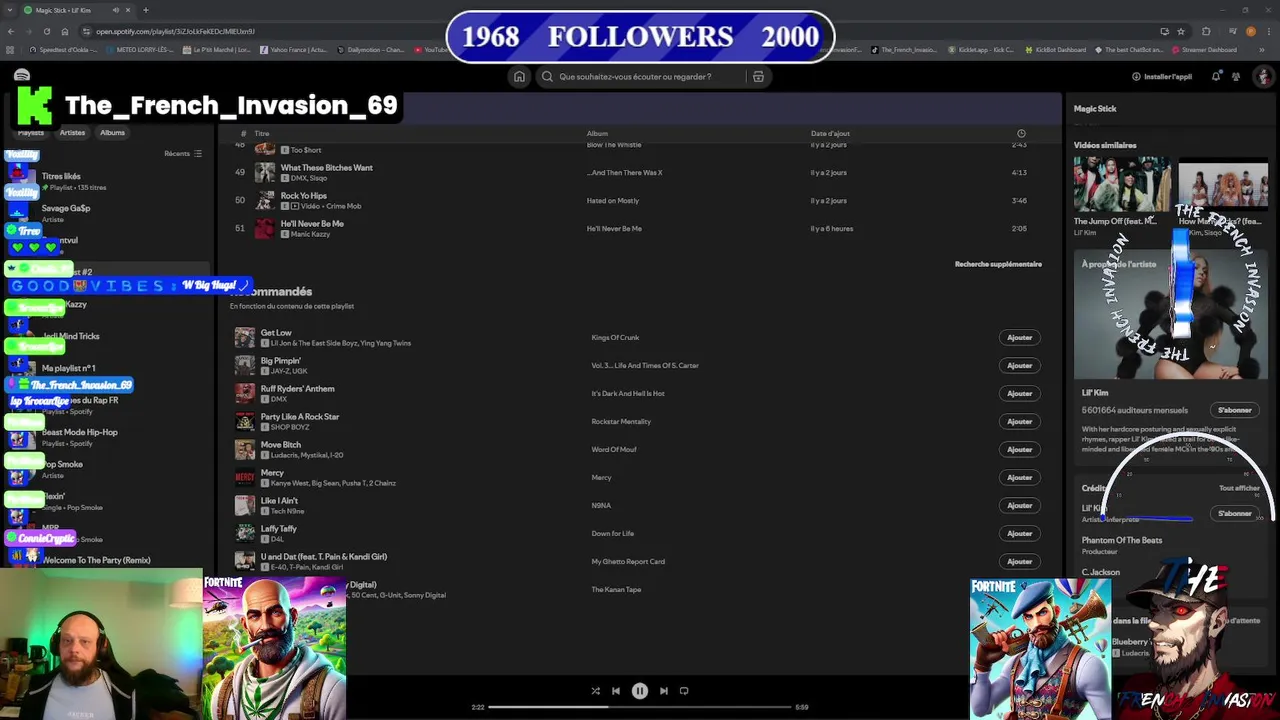Image resolution: width=1280 pixels, height=720 pixels.
Task: Open the Streamer Dashboard bookmark
Action: point(1207,49)
